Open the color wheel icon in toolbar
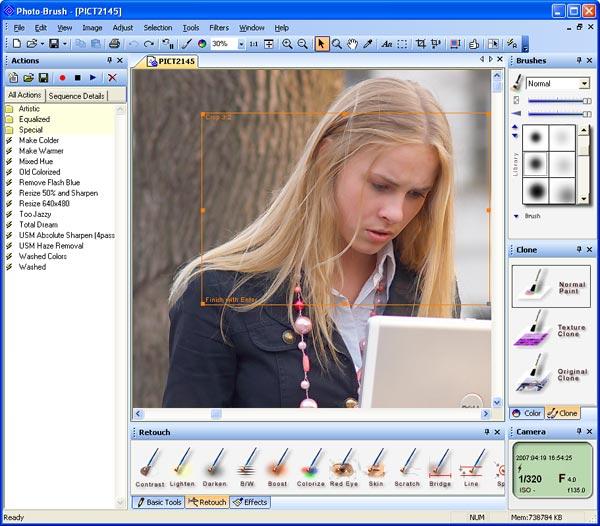Screen dimensions: 600x526 202,44
